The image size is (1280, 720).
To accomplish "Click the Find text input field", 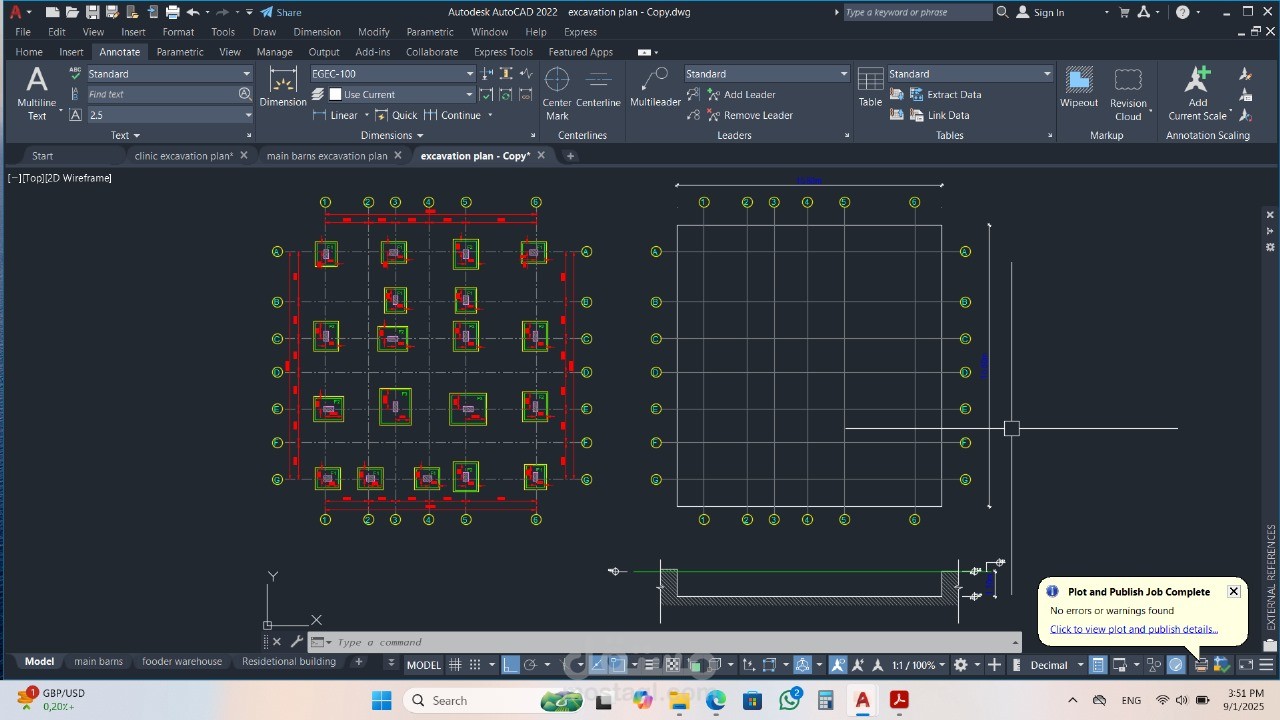I will point(160,94).
